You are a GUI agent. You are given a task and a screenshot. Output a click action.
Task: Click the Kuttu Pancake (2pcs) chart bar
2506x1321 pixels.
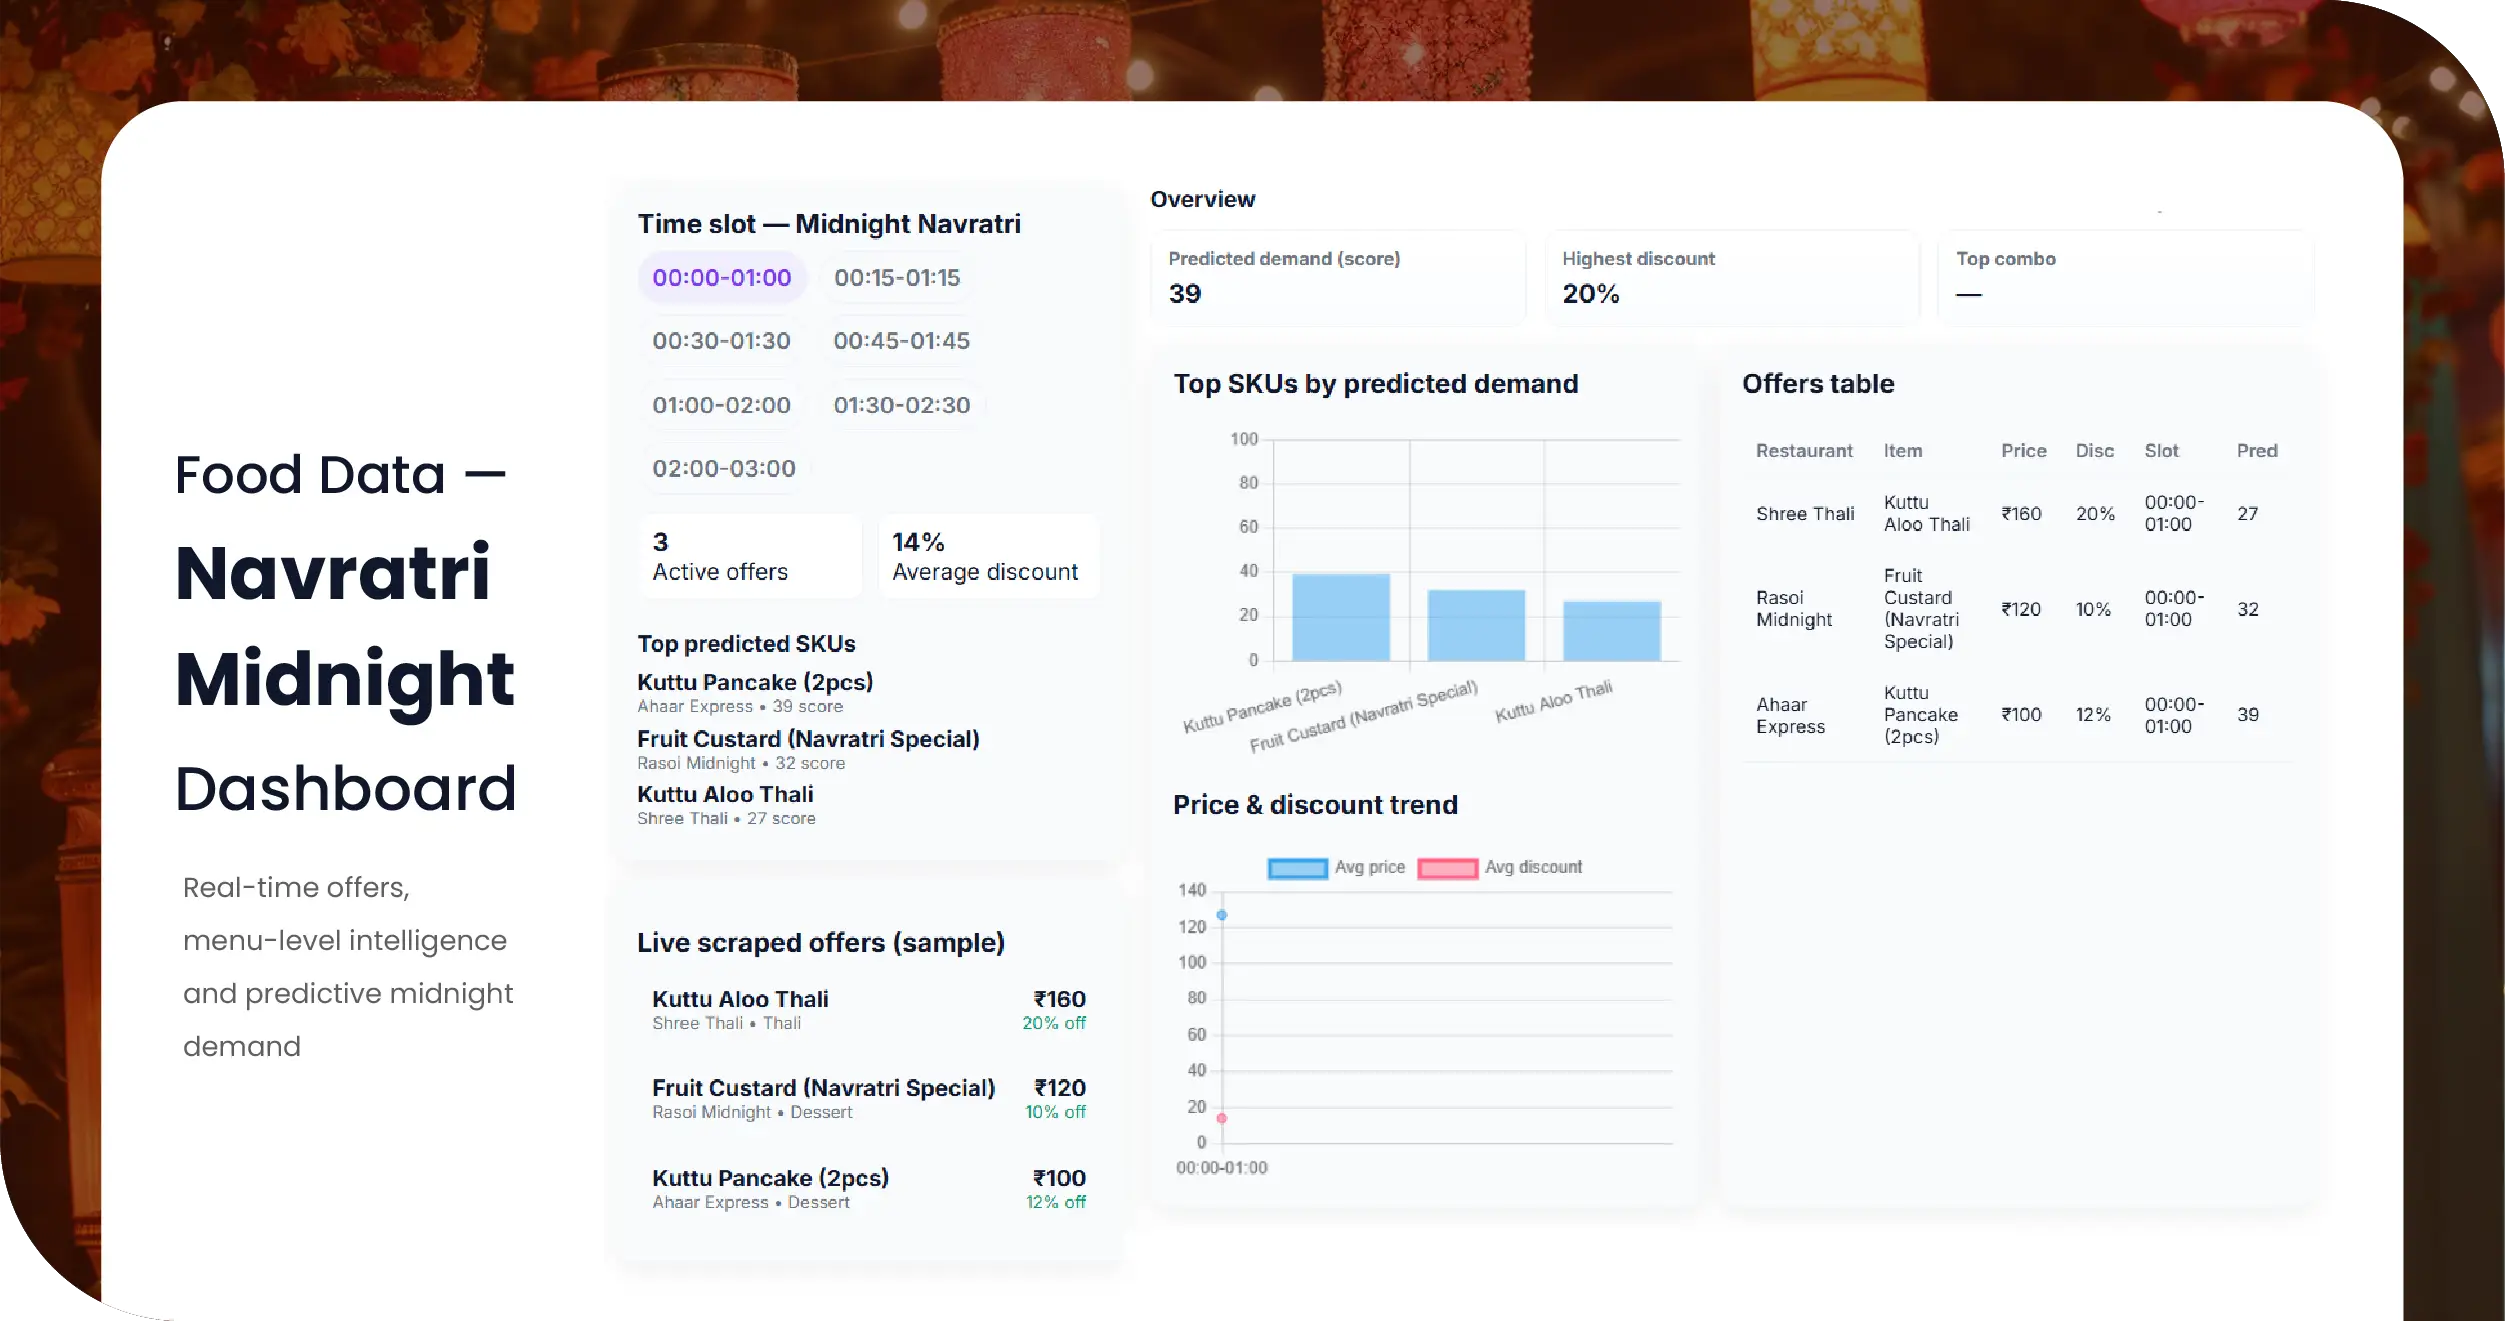coord(1340,617)
